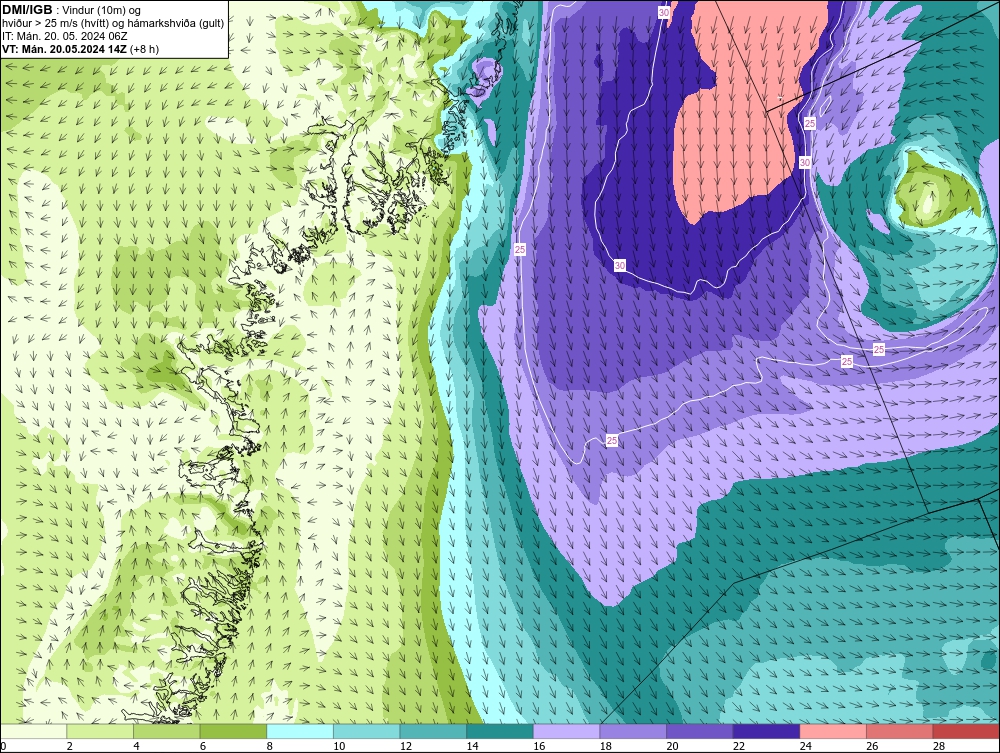
Task: Click the 25 contour label on the teal band near Greenland
Action: point(520,249)
